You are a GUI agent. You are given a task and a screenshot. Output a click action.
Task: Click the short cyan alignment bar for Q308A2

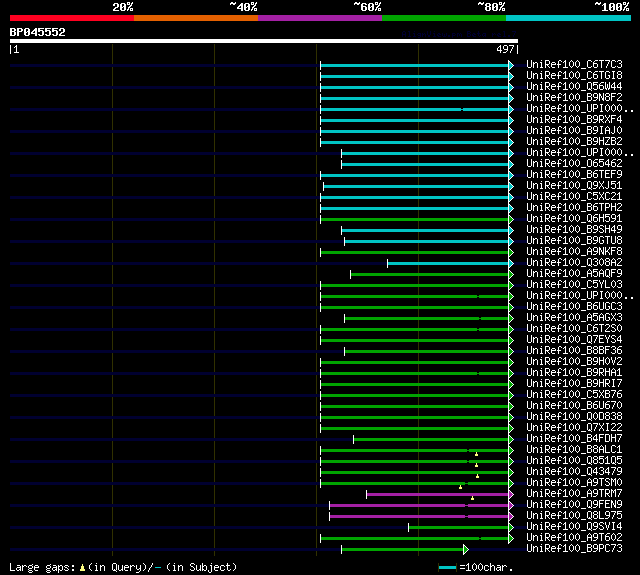pos(448,264)
